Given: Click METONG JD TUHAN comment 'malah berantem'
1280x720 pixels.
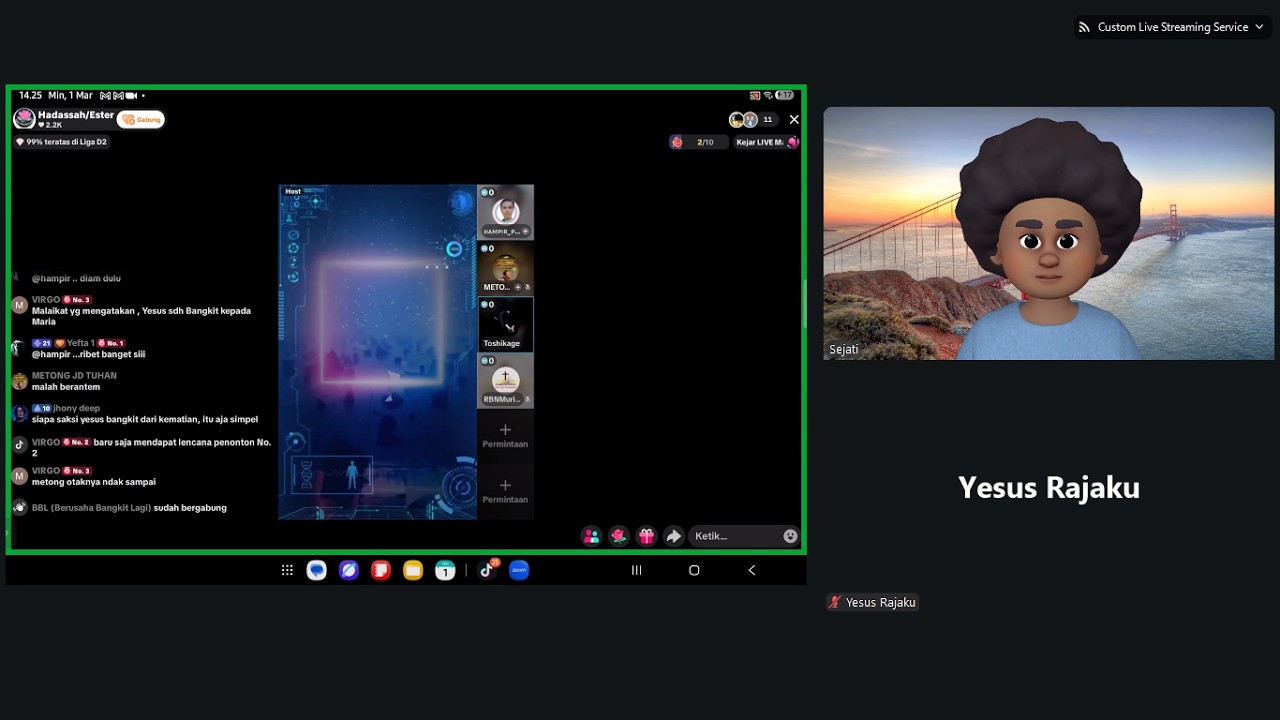Looking at the screenshot, I should coord(74,381).
